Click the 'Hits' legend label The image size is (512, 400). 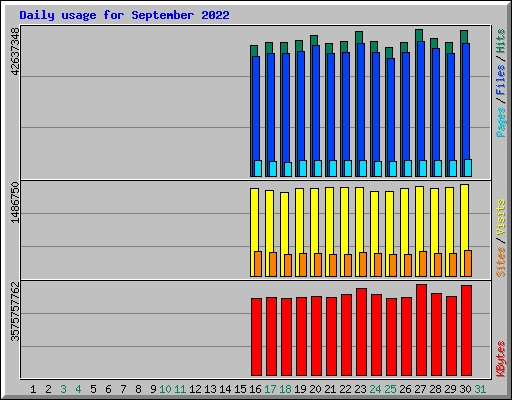[x=501, y=41]
